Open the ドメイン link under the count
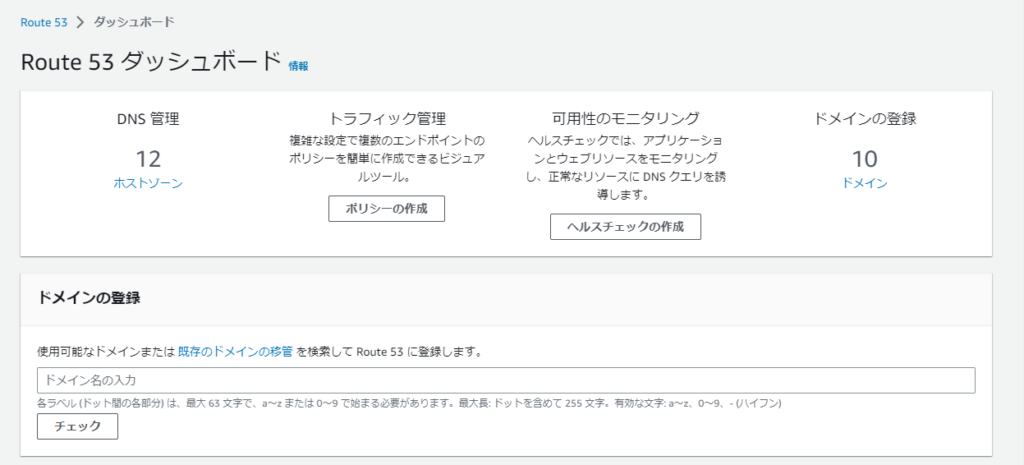This screenshot has width=1024, height=465. pos(864,183)
